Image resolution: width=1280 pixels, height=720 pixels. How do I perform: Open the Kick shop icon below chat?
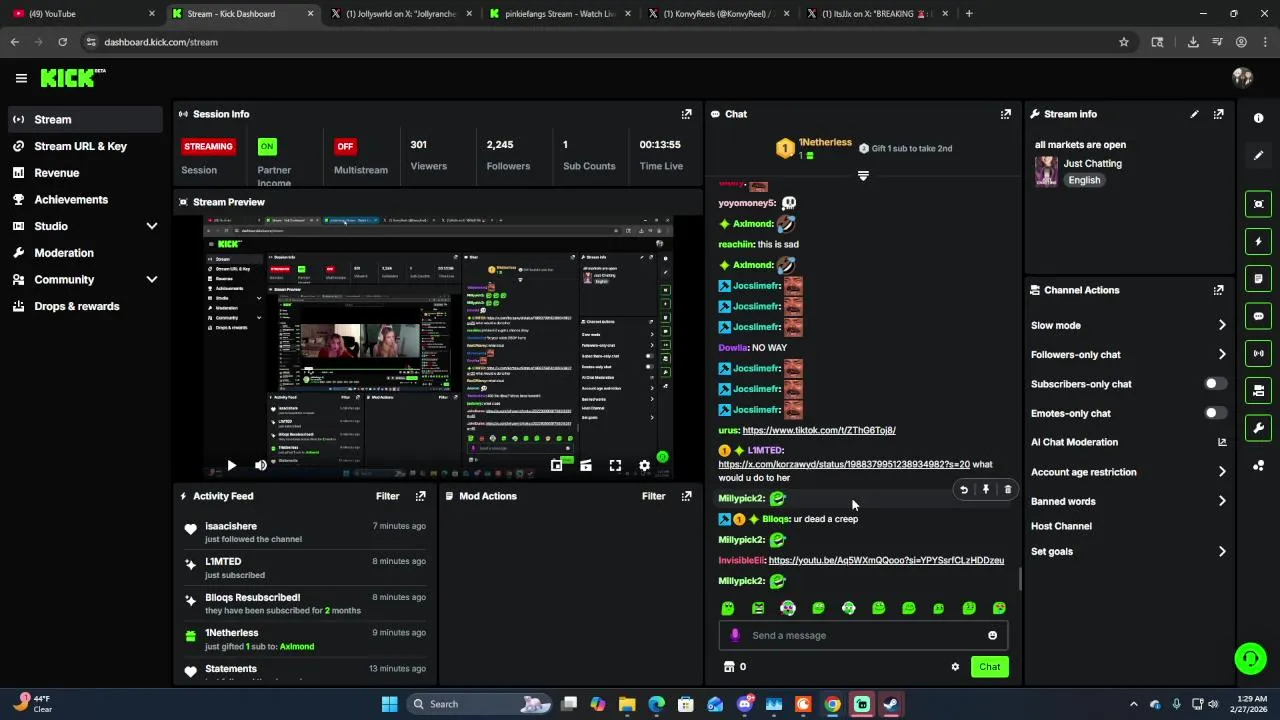729,667
